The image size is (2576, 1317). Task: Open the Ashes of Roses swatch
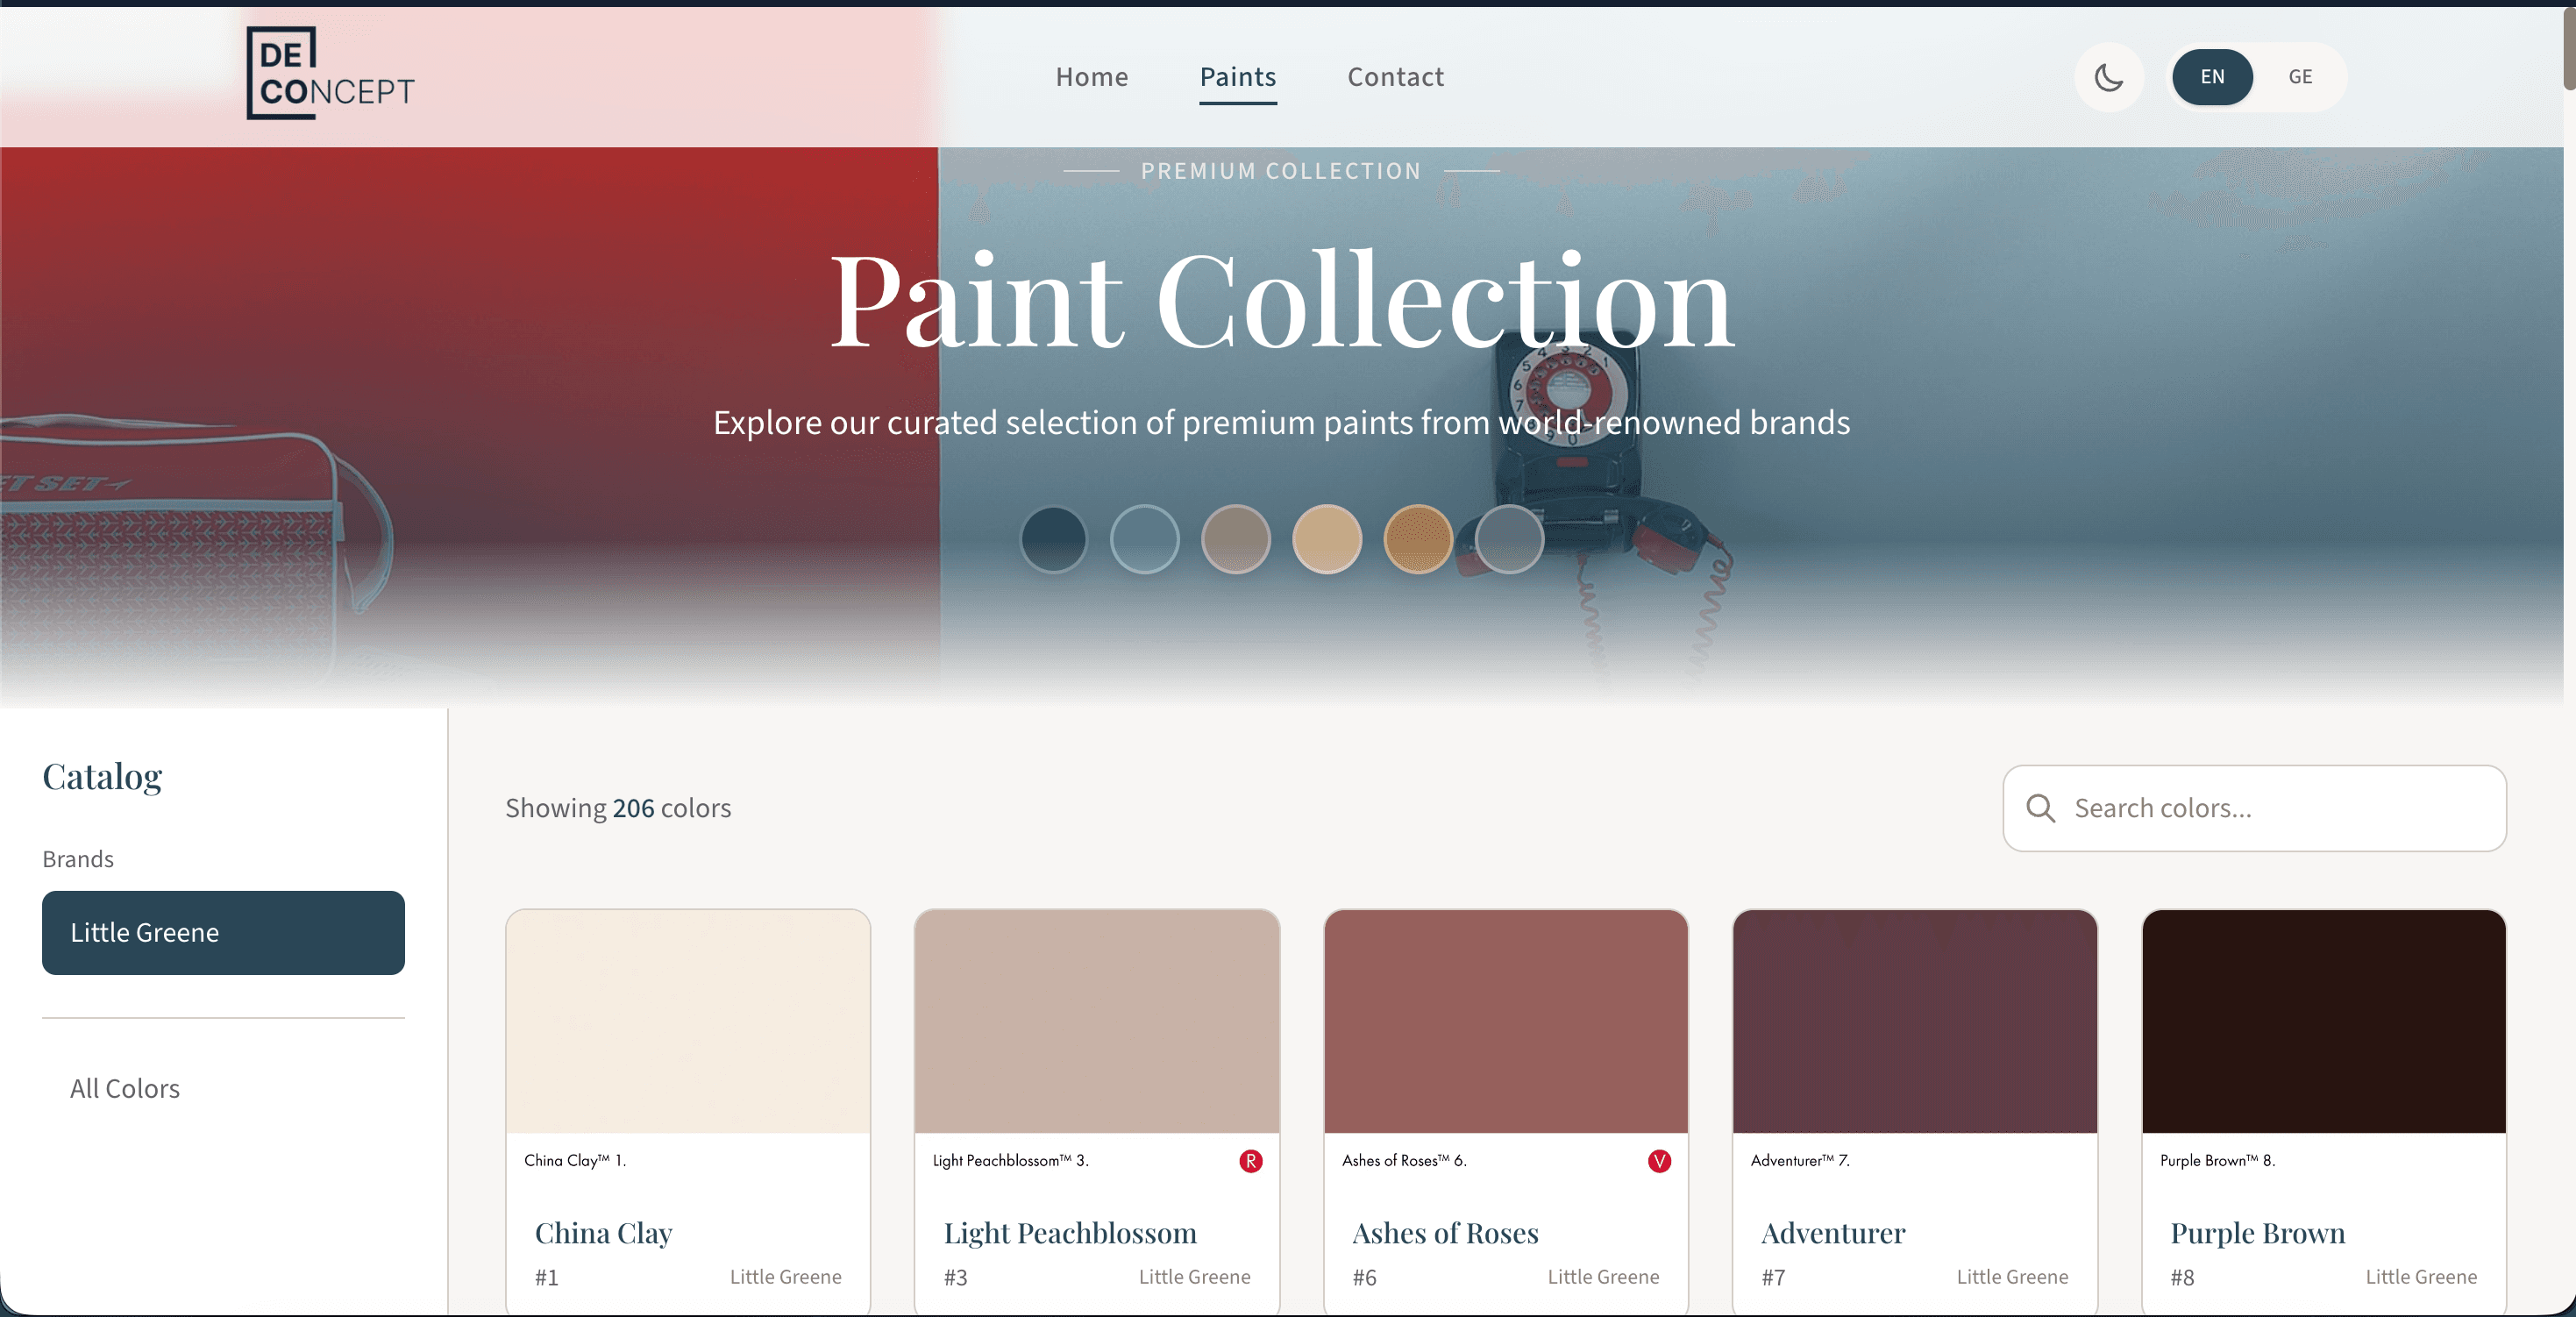(x=1506, y=1021)
